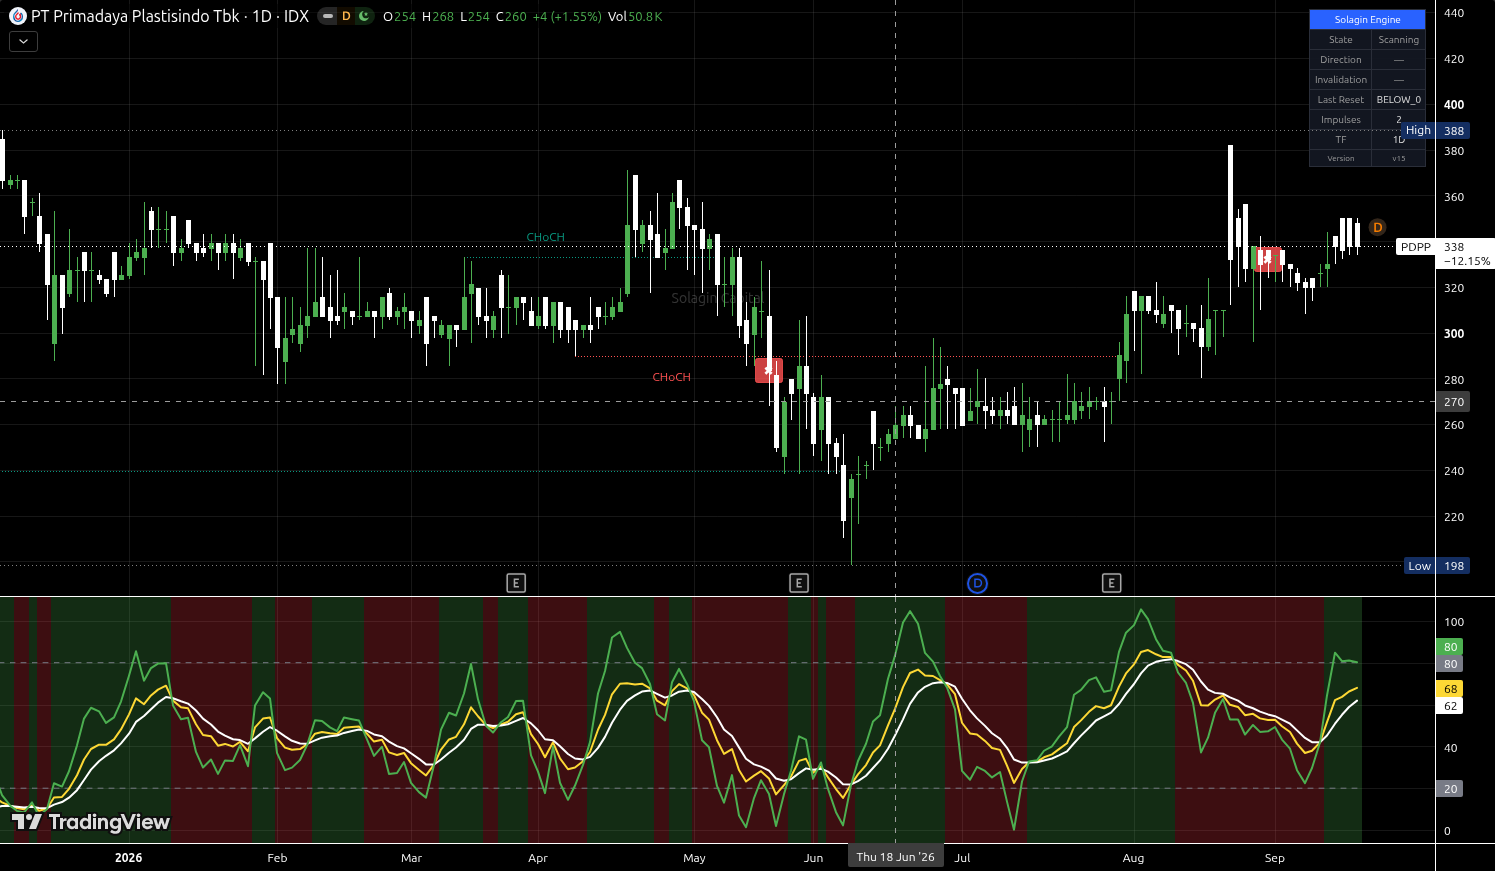Click the 100 tick on oscillator scale
This screenshot has width=1495, height=871.
click(1454, 622)
